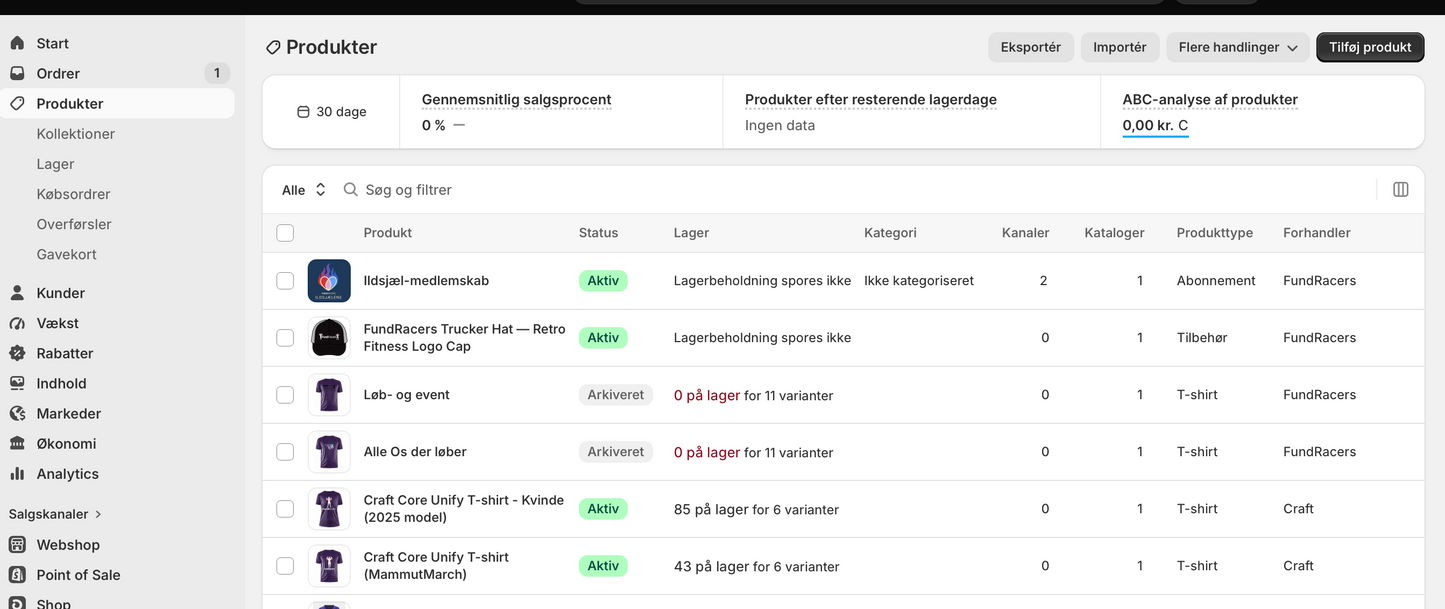Image resolution: width=1445 pixels, height=609 pixels.
Task: Click the Status column header
Action: [x=599, y=233]
